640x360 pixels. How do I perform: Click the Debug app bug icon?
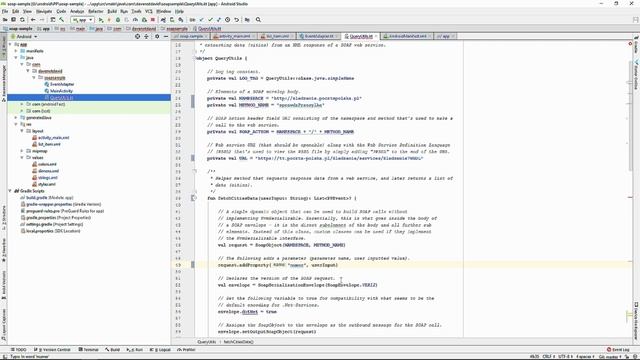point(118,20)
